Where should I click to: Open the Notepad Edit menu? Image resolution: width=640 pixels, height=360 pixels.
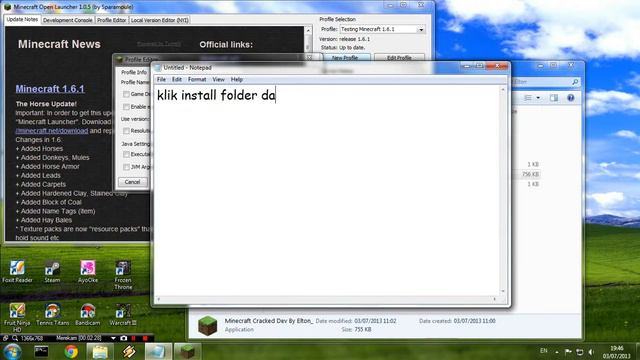(177, 80)
